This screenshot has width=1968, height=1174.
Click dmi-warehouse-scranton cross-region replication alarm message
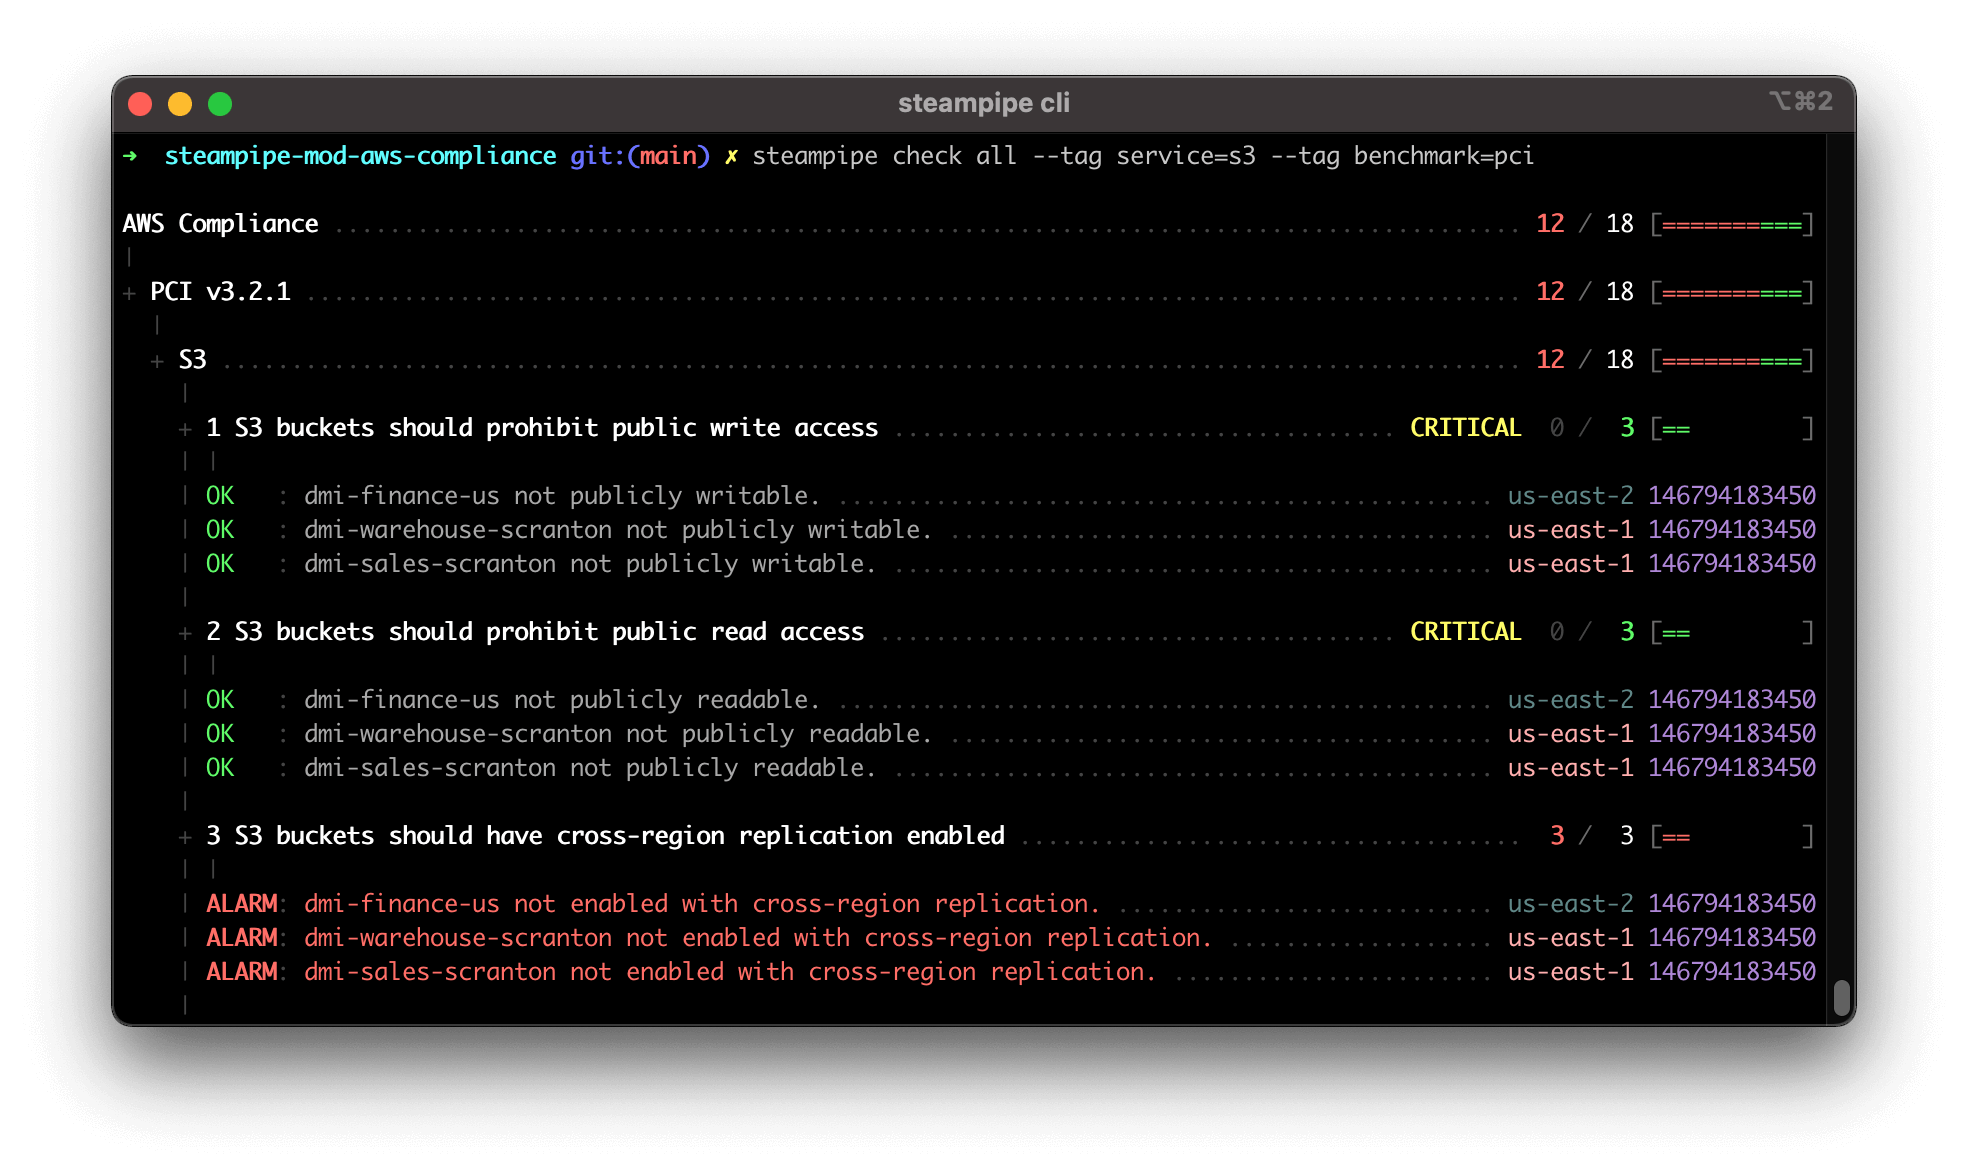click(758, 938)
